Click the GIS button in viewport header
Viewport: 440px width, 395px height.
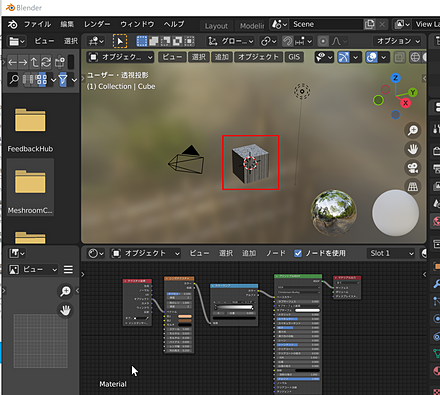[x=294, y=57]
